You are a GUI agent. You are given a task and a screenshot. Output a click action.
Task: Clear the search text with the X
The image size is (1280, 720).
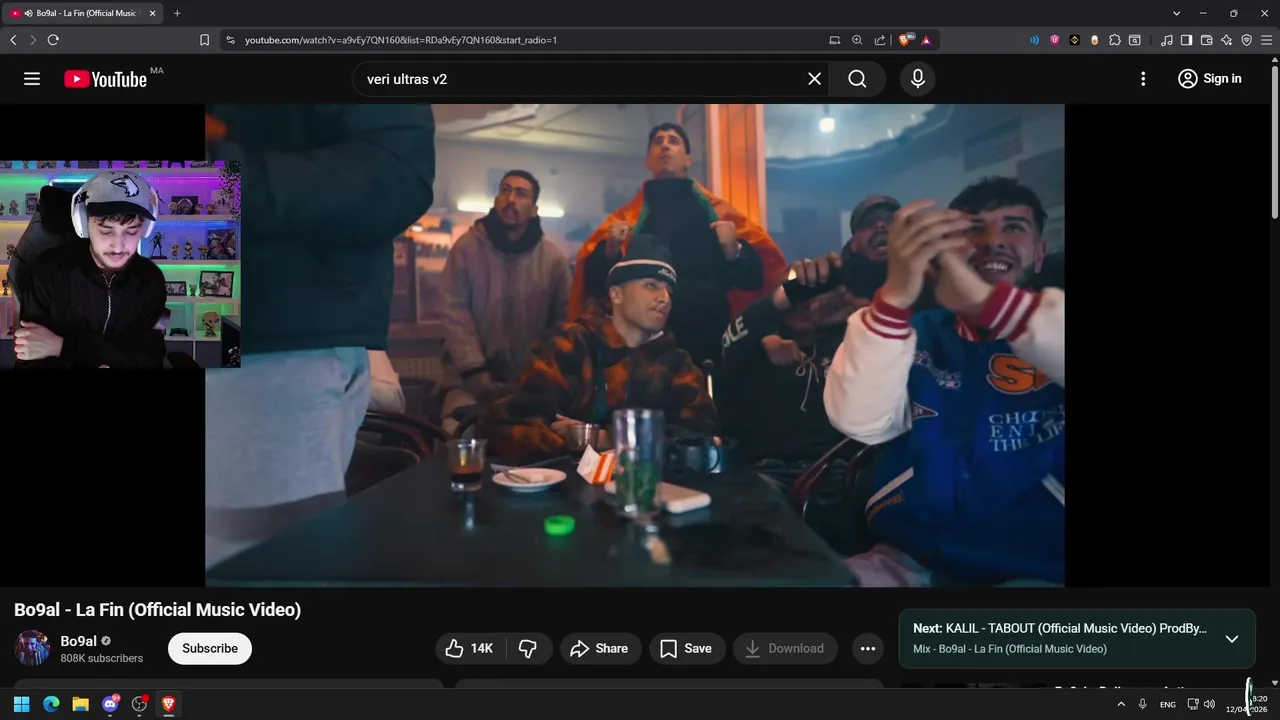pos(814,79)
